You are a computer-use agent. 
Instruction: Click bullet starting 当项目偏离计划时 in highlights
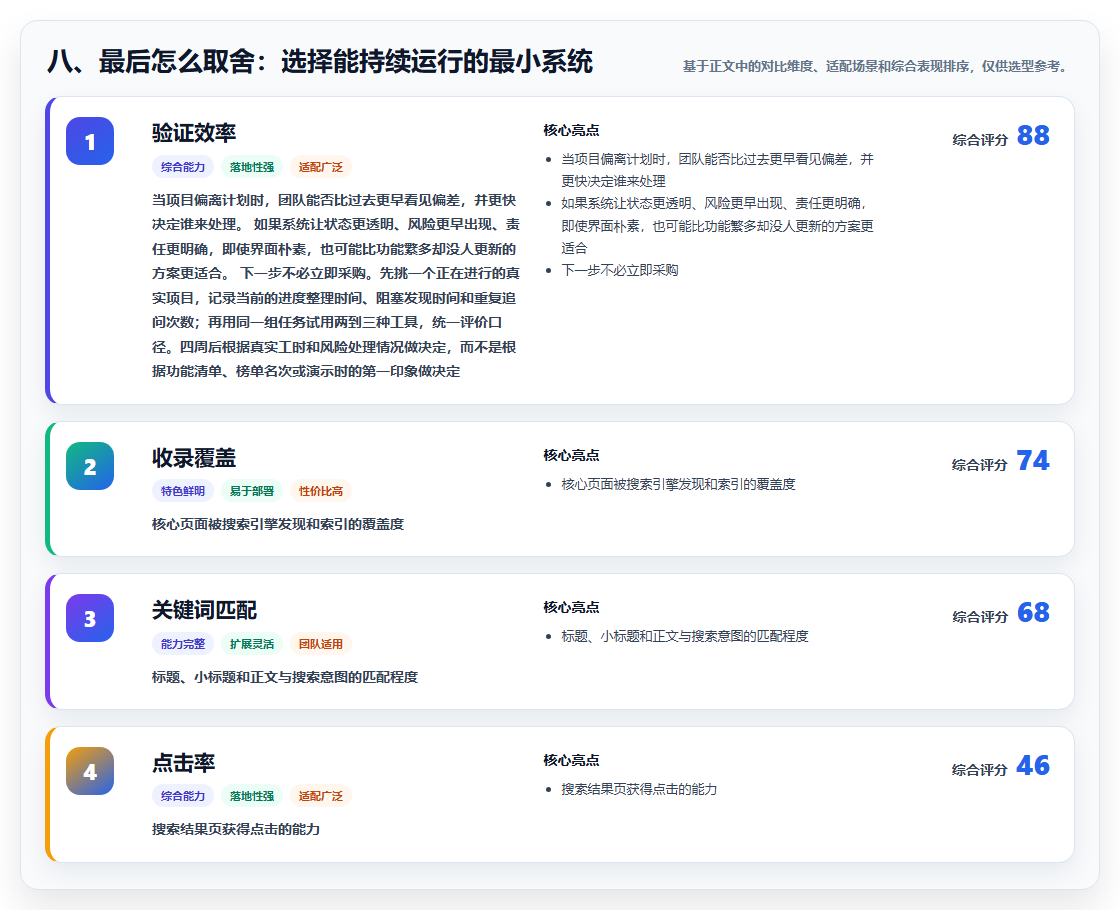(x=717, y=170)
